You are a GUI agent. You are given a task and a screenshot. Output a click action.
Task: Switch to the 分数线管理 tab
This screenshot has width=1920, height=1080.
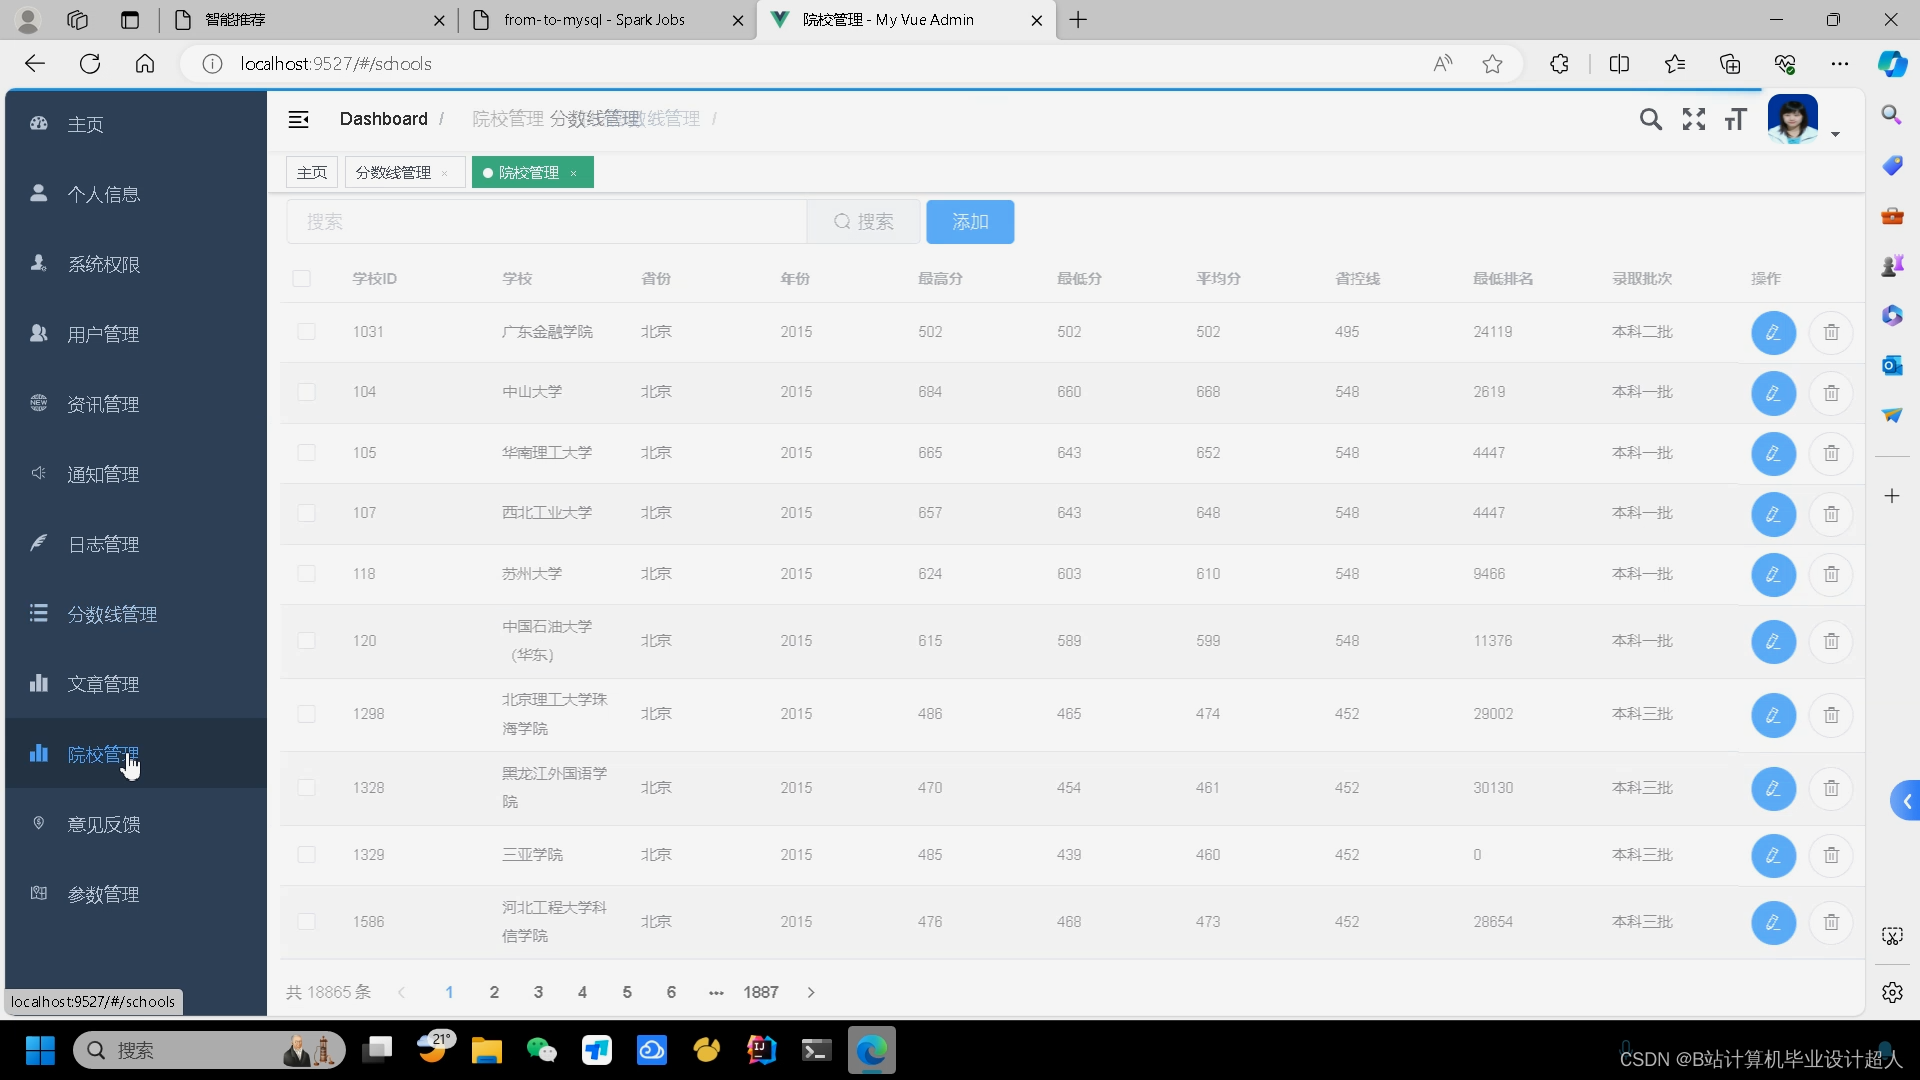point(394,172)
